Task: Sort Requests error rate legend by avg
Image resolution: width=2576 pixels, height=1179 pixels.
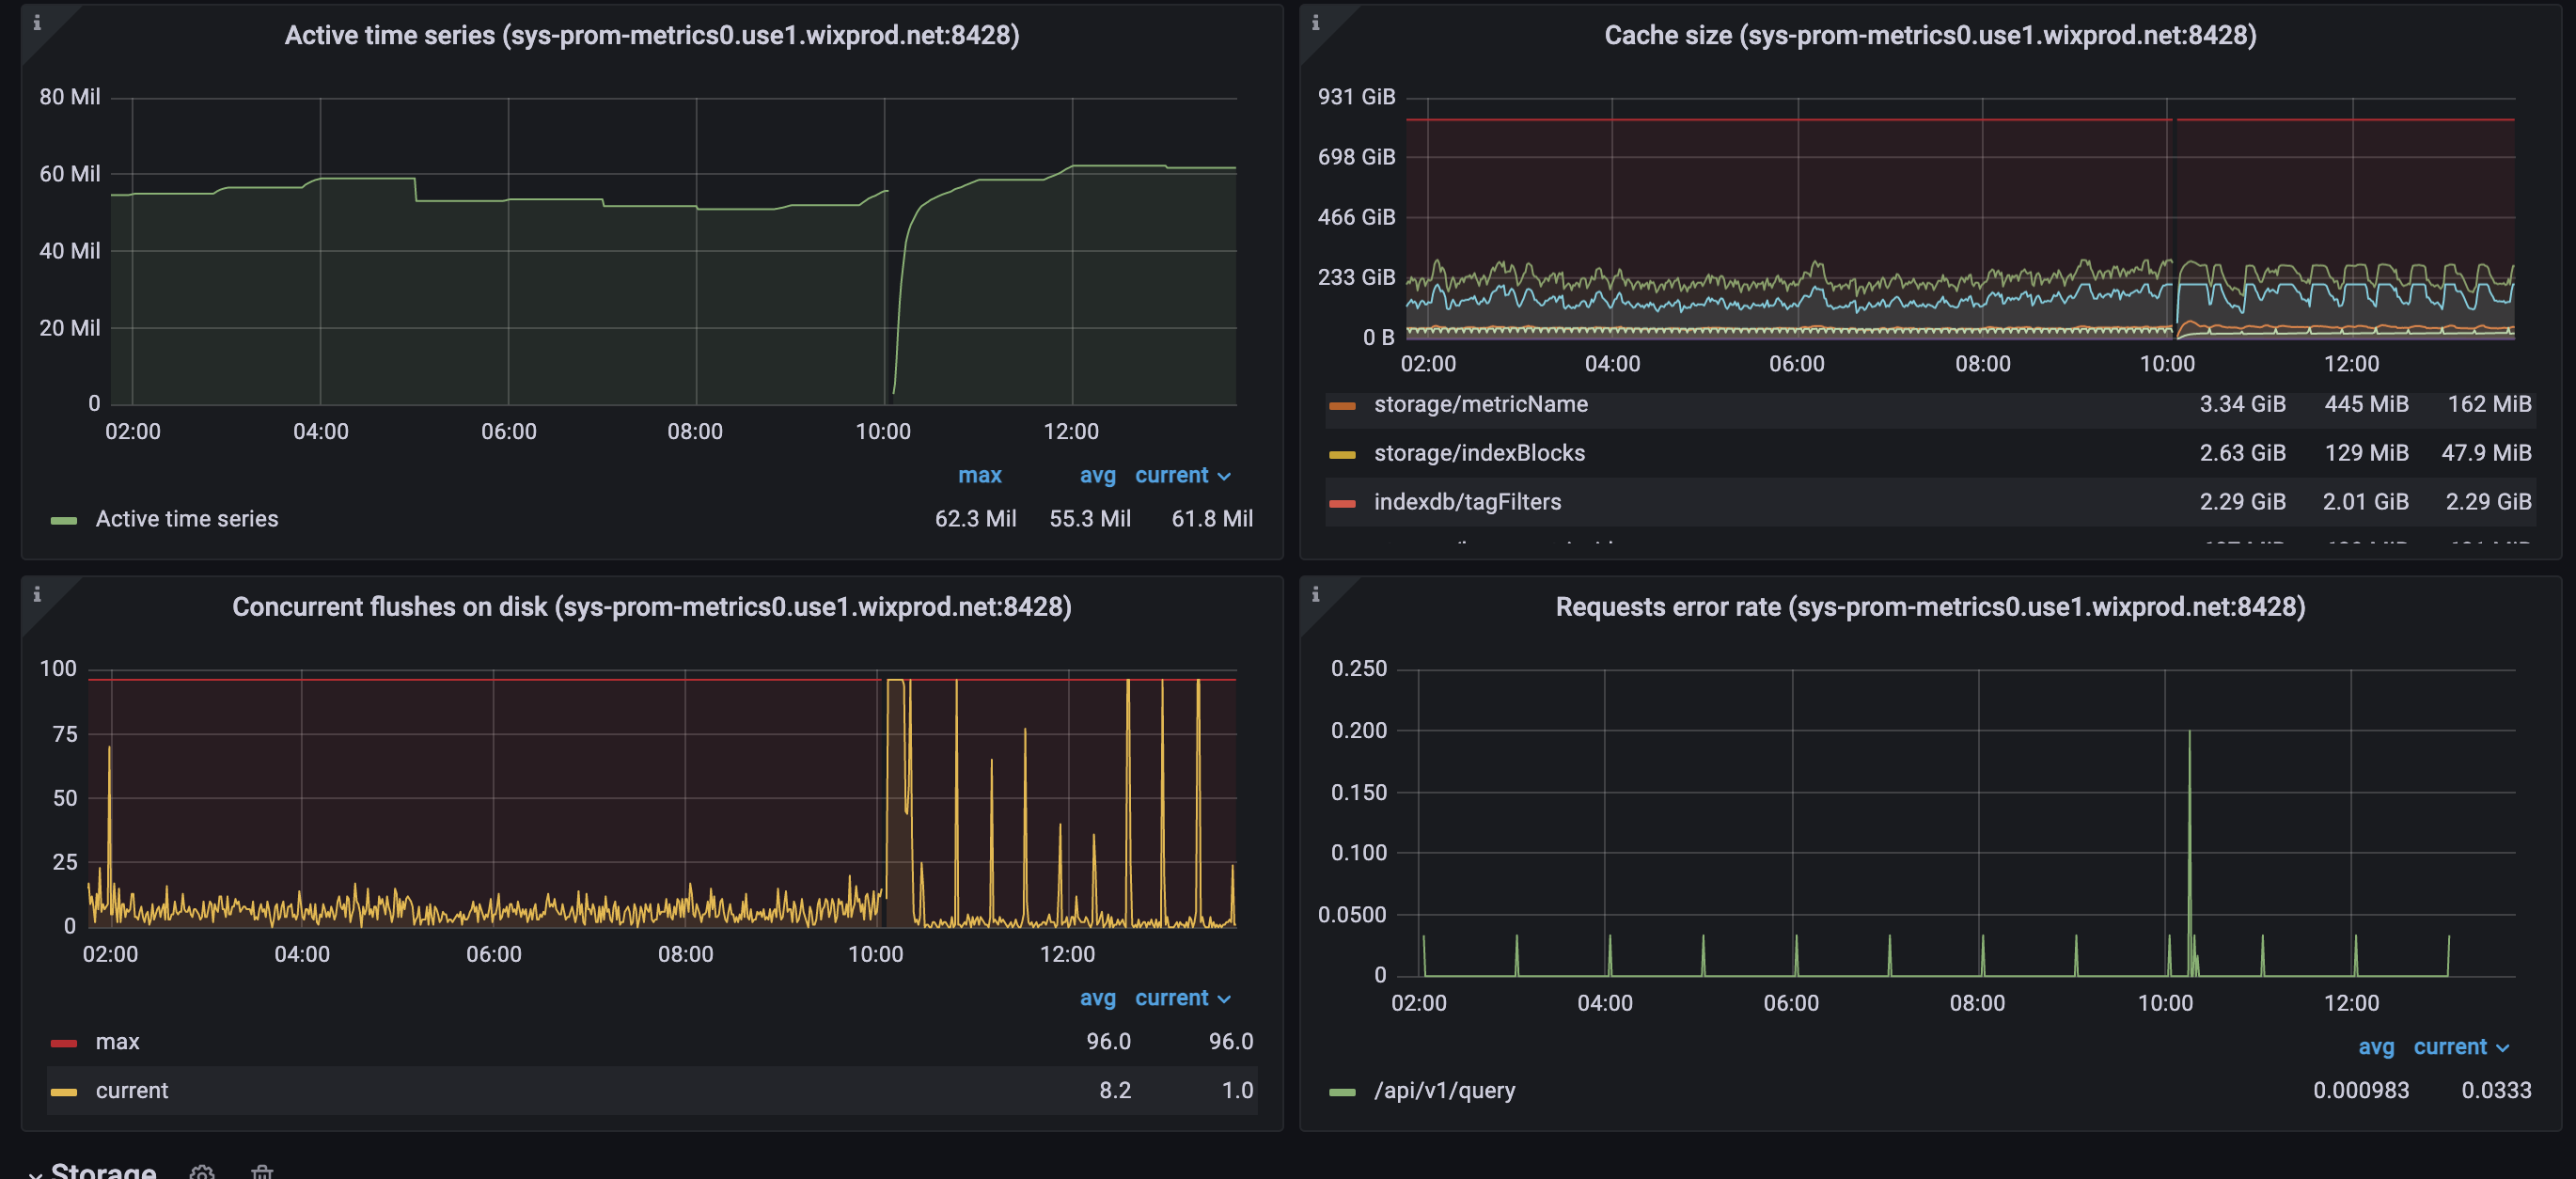Action: tap(2376, 1047)
